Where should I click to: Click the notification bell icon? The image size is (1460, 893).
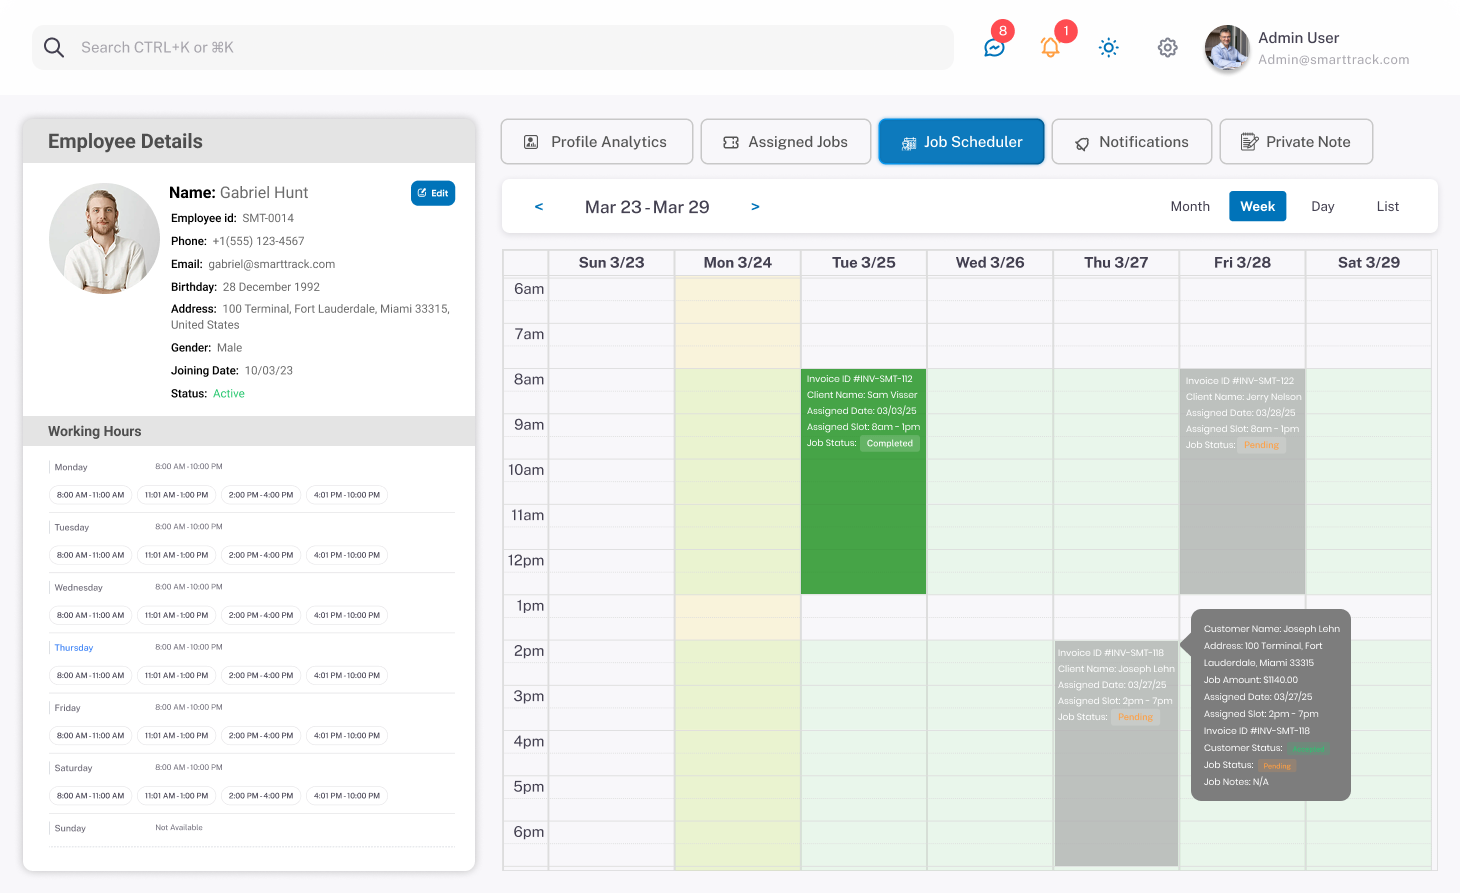pos(1050,47)
